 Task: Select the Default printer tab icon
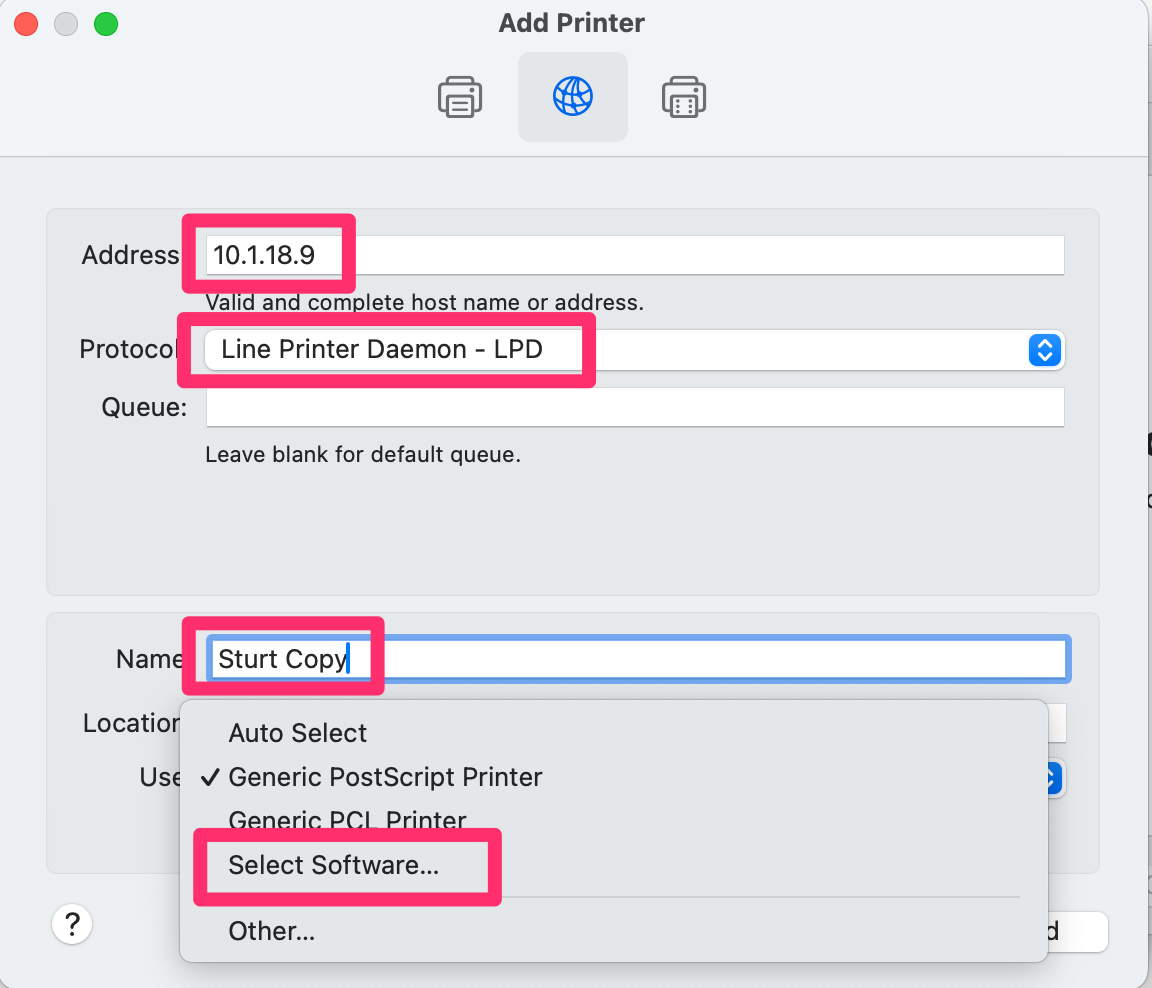tap(460, 97)
